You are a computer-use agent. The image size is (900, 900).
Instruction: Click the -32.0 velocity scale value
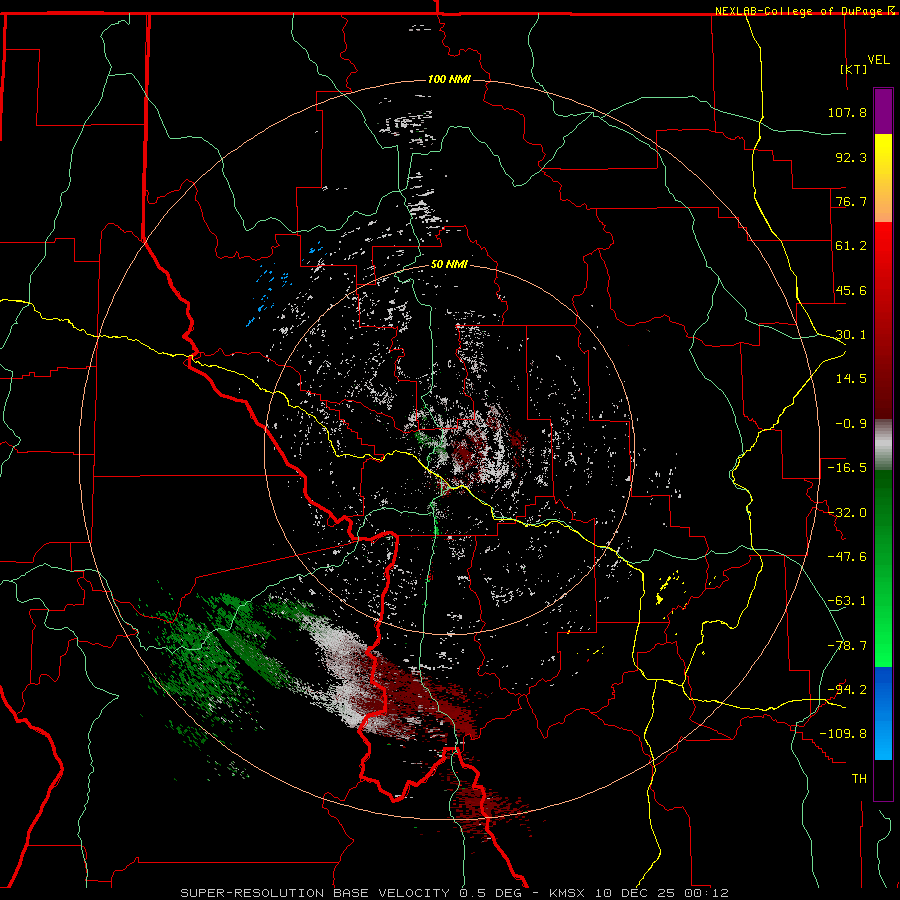coord(847,513)
